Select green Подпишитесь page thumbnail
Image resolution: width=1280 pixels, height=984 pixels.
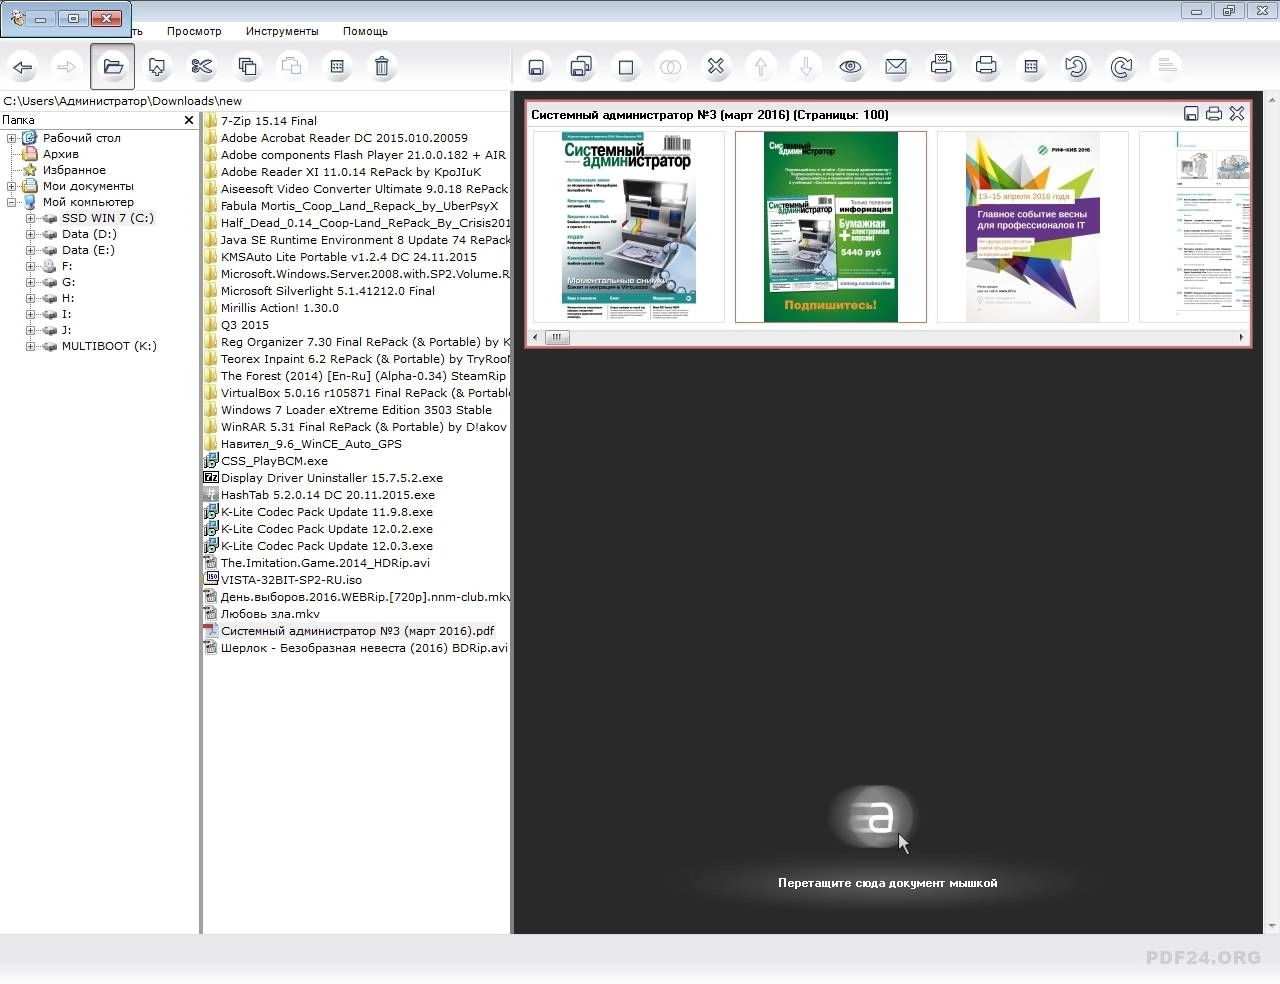(831, 227)
